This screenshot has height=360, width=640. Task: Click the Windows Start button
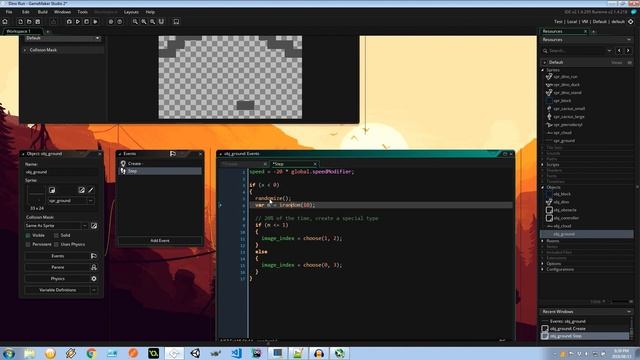[9, 353]
